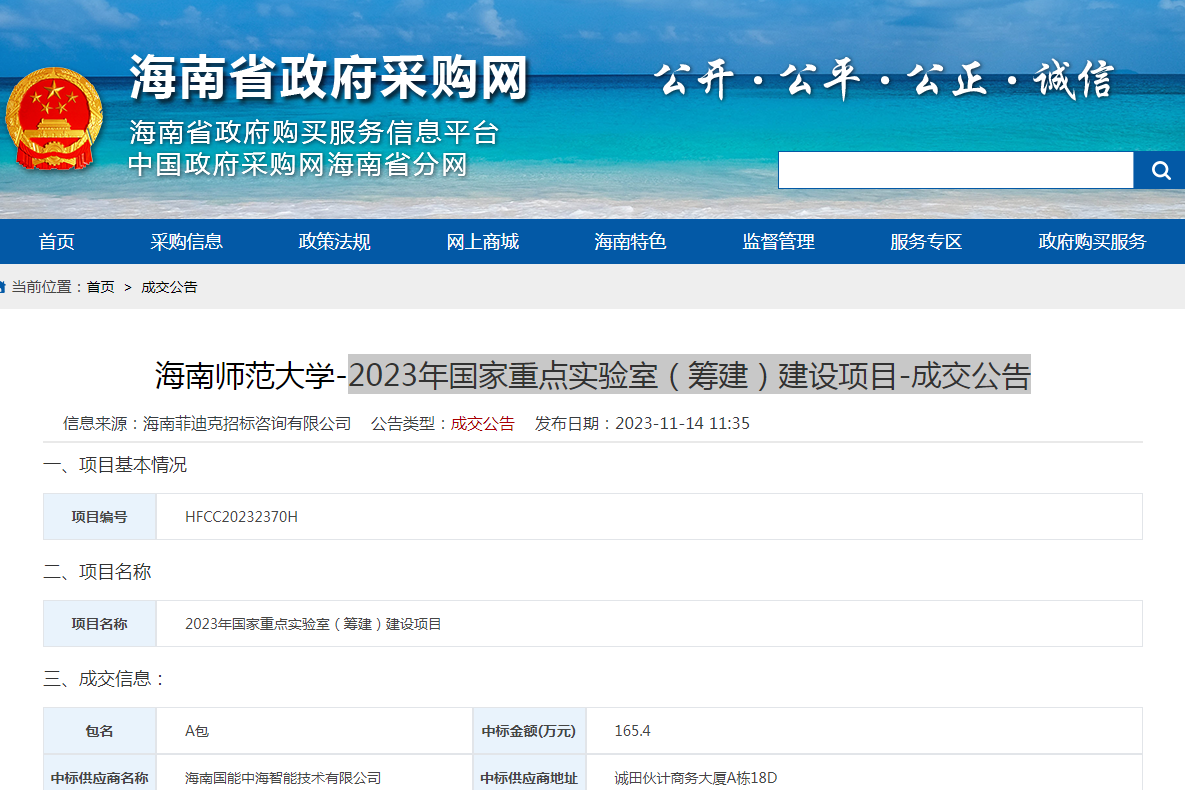Image resolution: width=1185 pixels, height=790 pixels.
Task: Click the subtitle 中国政府采购网海南省分网
Action: (x=298, y=165)
